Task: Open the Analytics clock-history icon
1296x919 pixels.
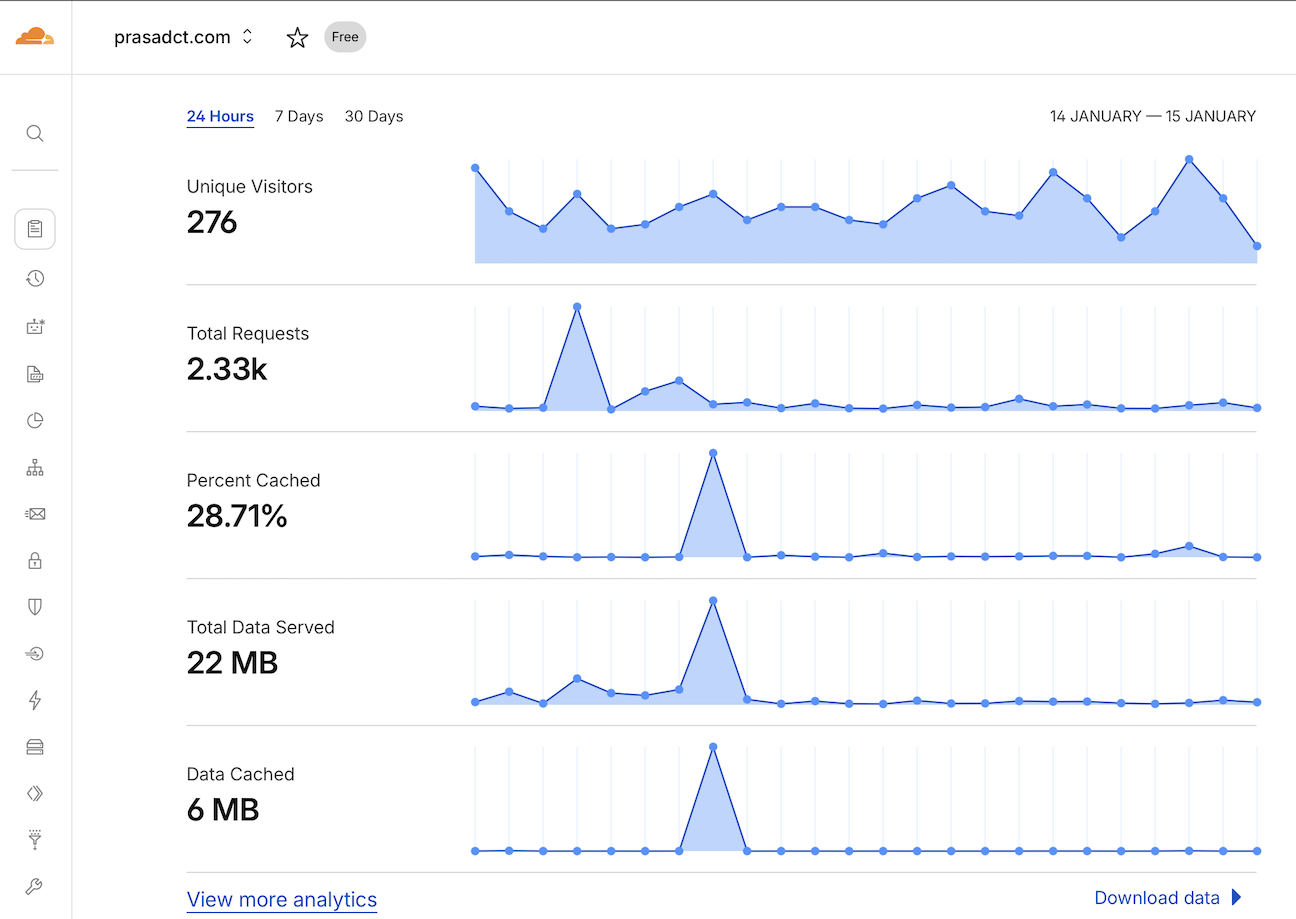Action: pyautogui.click(x=35, y=278)
